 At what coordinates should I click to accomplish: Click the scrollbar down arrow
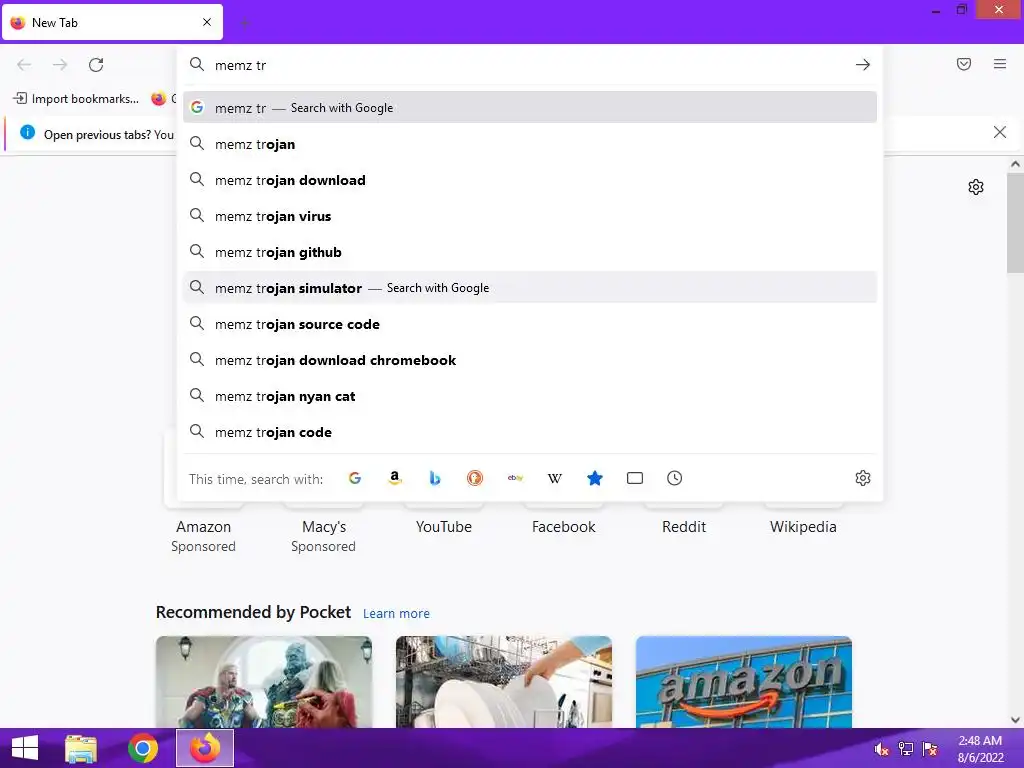1015,720
